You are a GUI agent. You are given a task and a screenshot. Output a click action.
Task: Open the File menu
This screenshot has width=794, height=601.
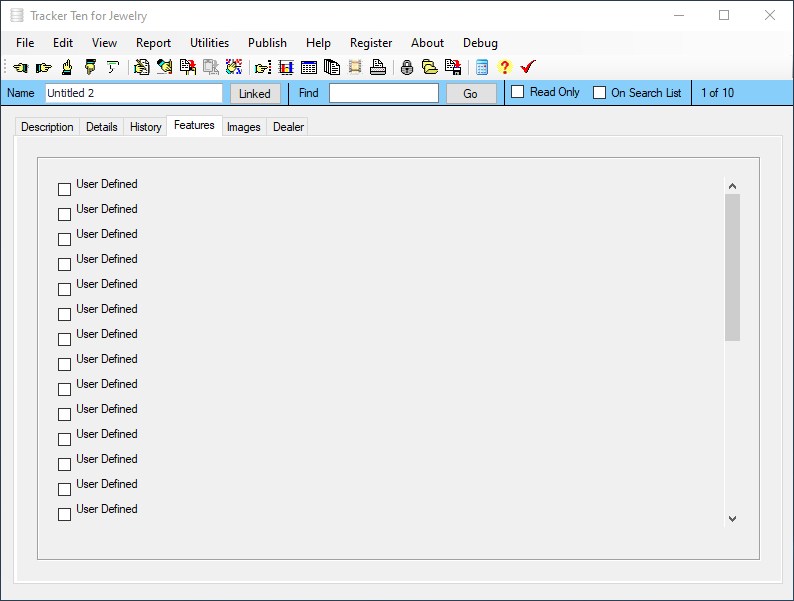pos(25,43)
